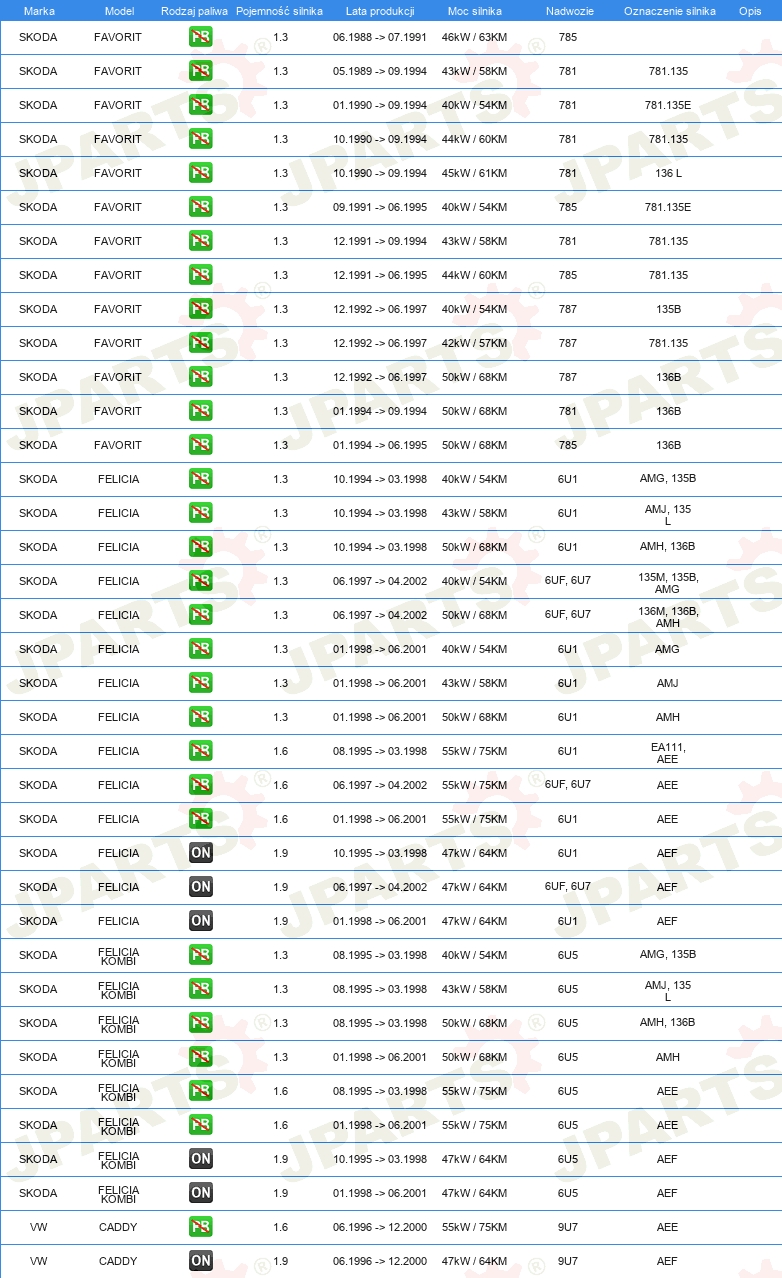Viewport: 782px width, 1278px height.
Task: Click 6U5 body cell in KOMBI AMG, 135B row
Action: click(x=568, y=955)
